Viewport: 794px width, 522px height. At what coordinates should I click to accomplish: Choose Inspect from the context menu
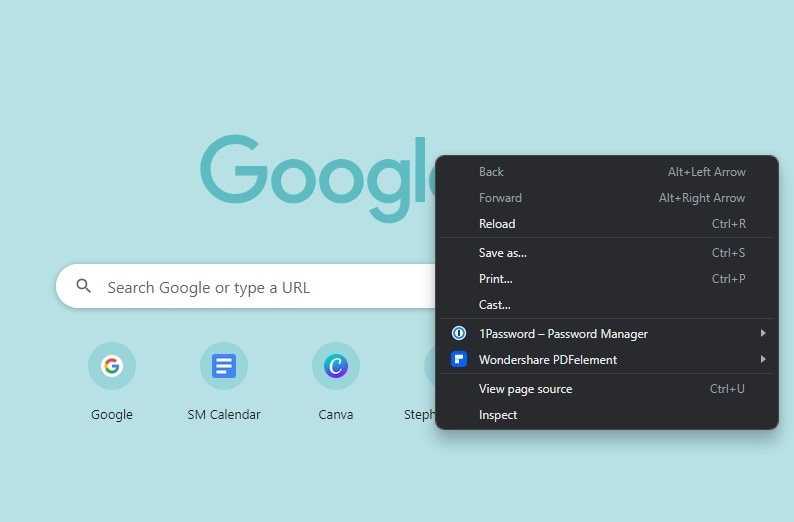point(607,415)
